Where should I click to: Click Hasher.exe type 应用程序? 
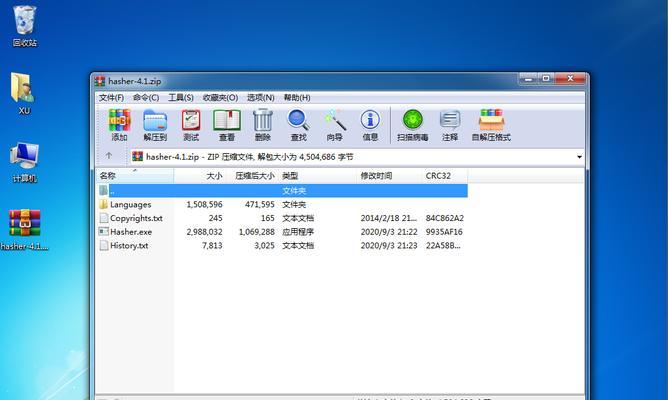point(298,232)
